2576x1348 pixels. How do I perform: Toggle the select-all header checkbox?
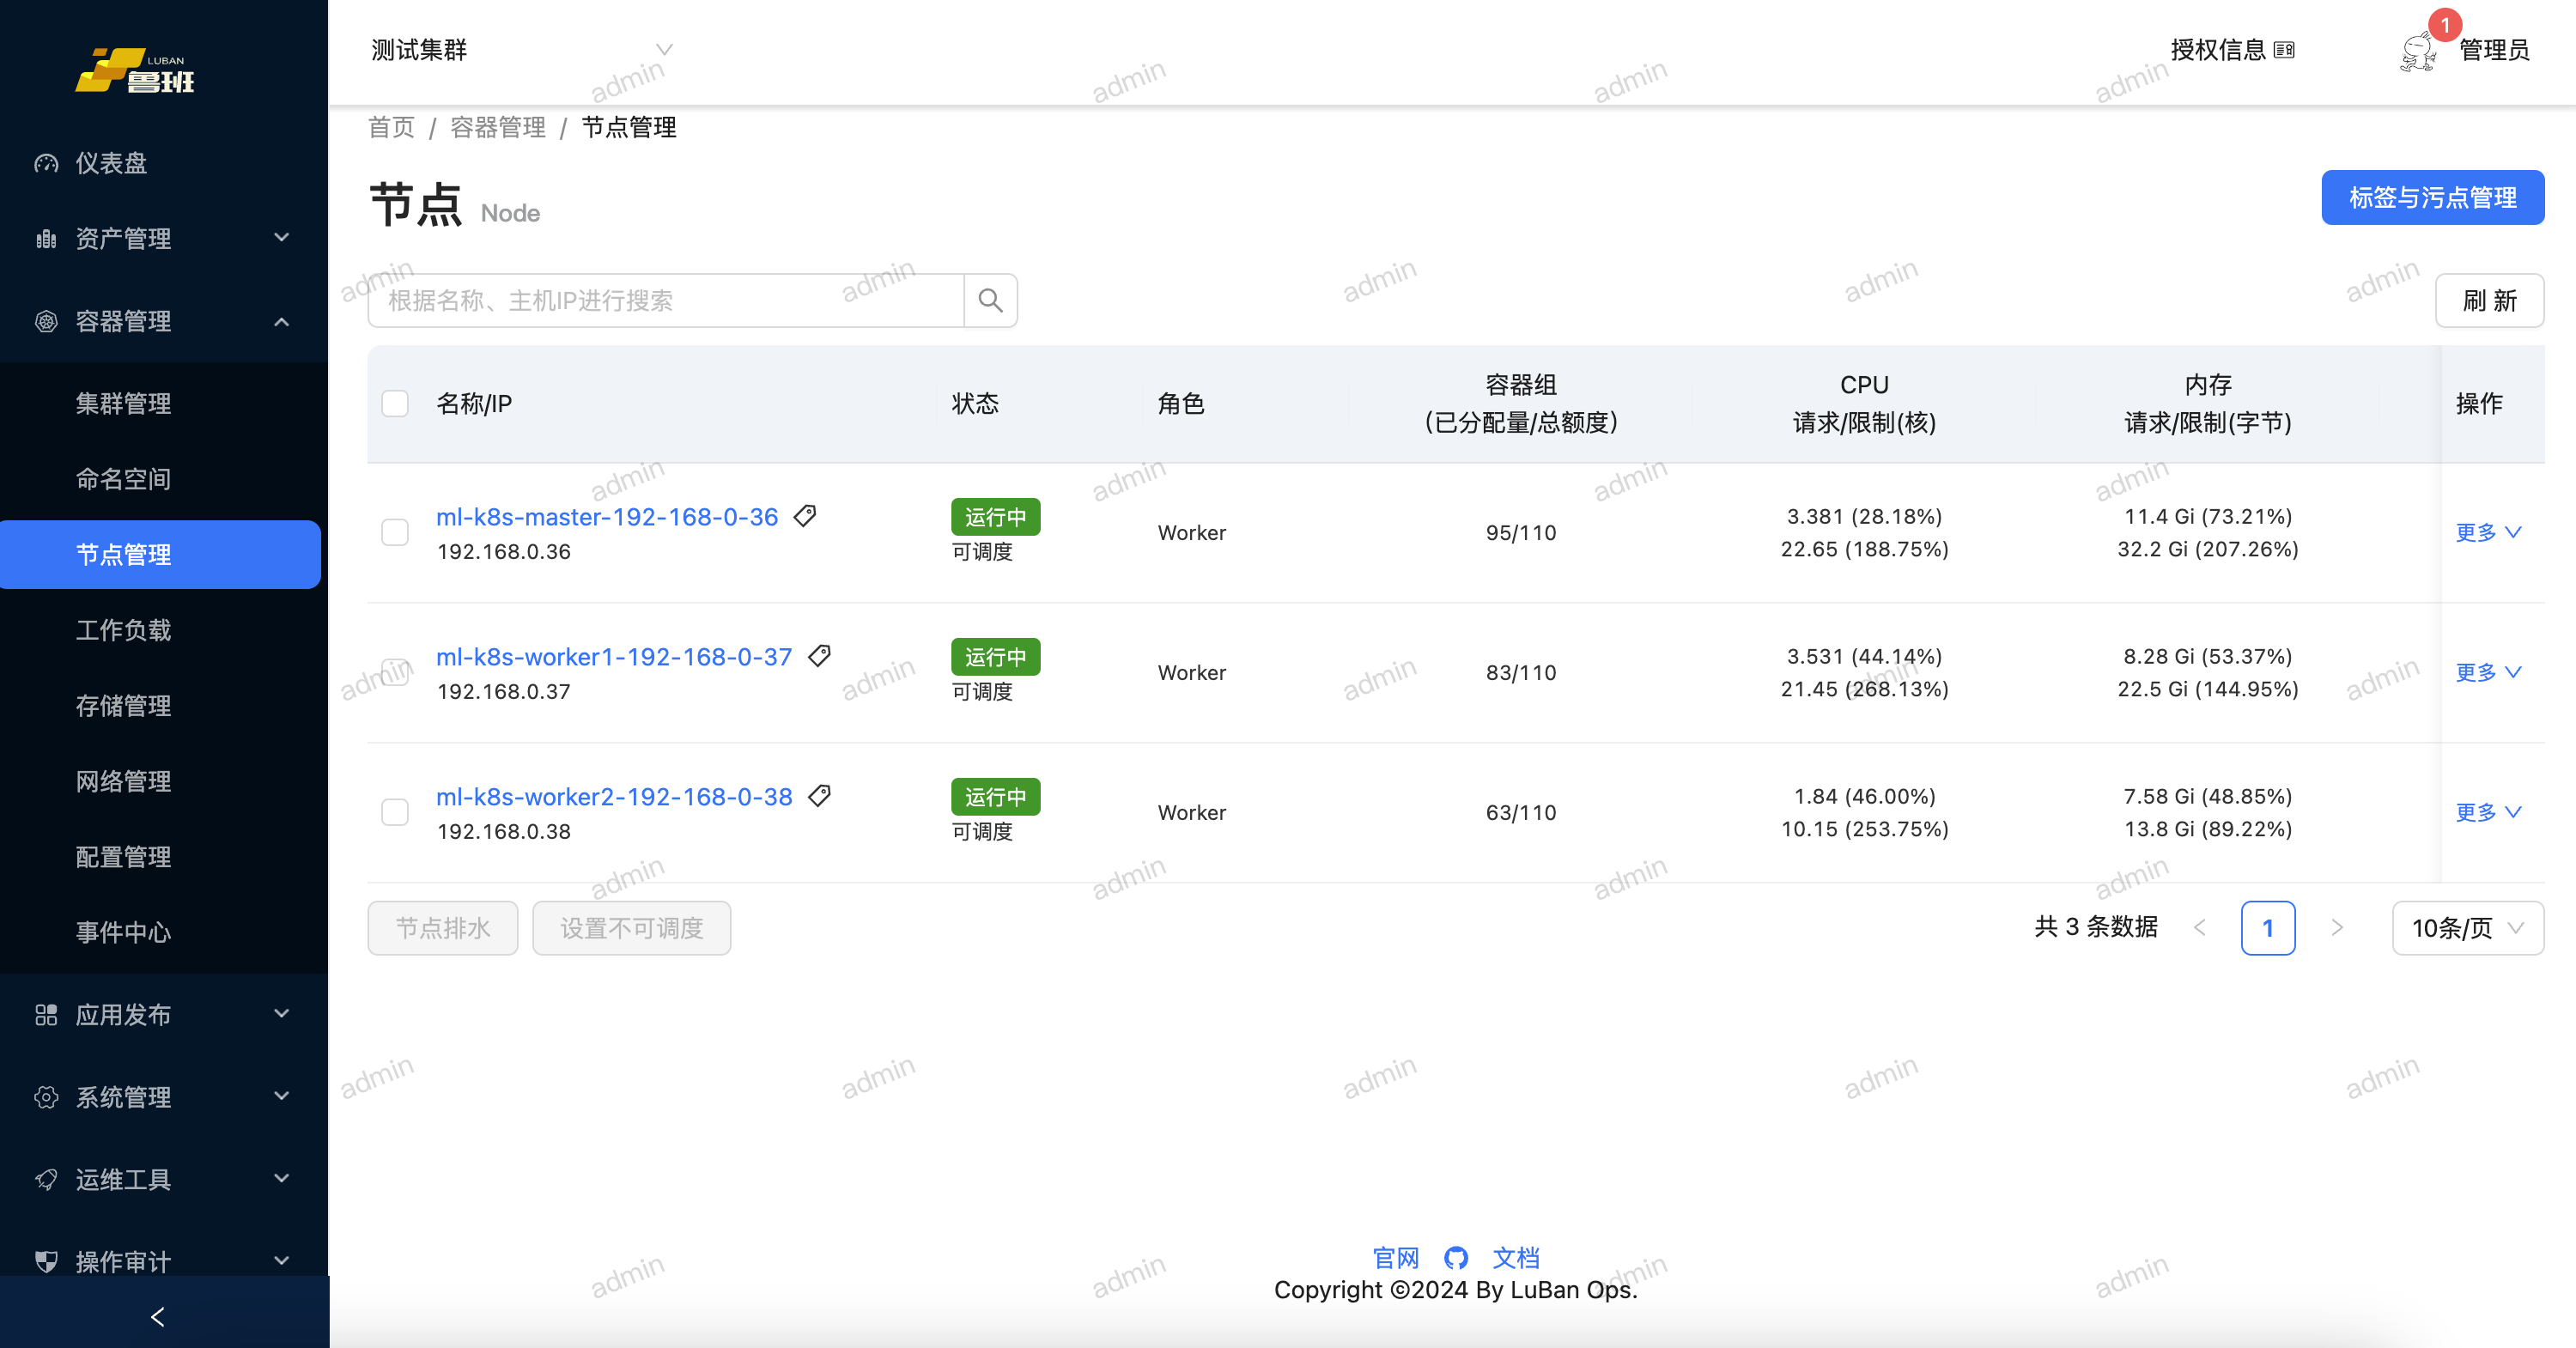395,403
